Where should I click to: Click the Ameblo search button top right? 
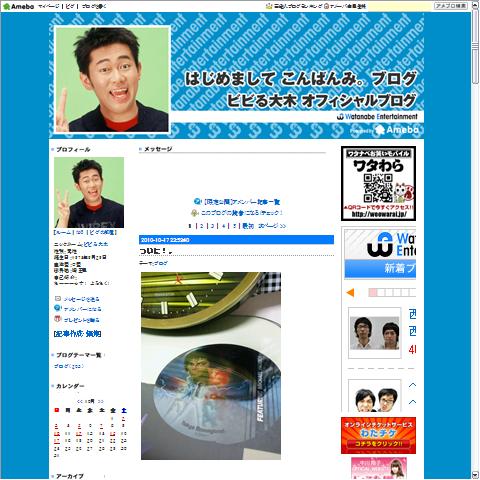pos(451,6)
